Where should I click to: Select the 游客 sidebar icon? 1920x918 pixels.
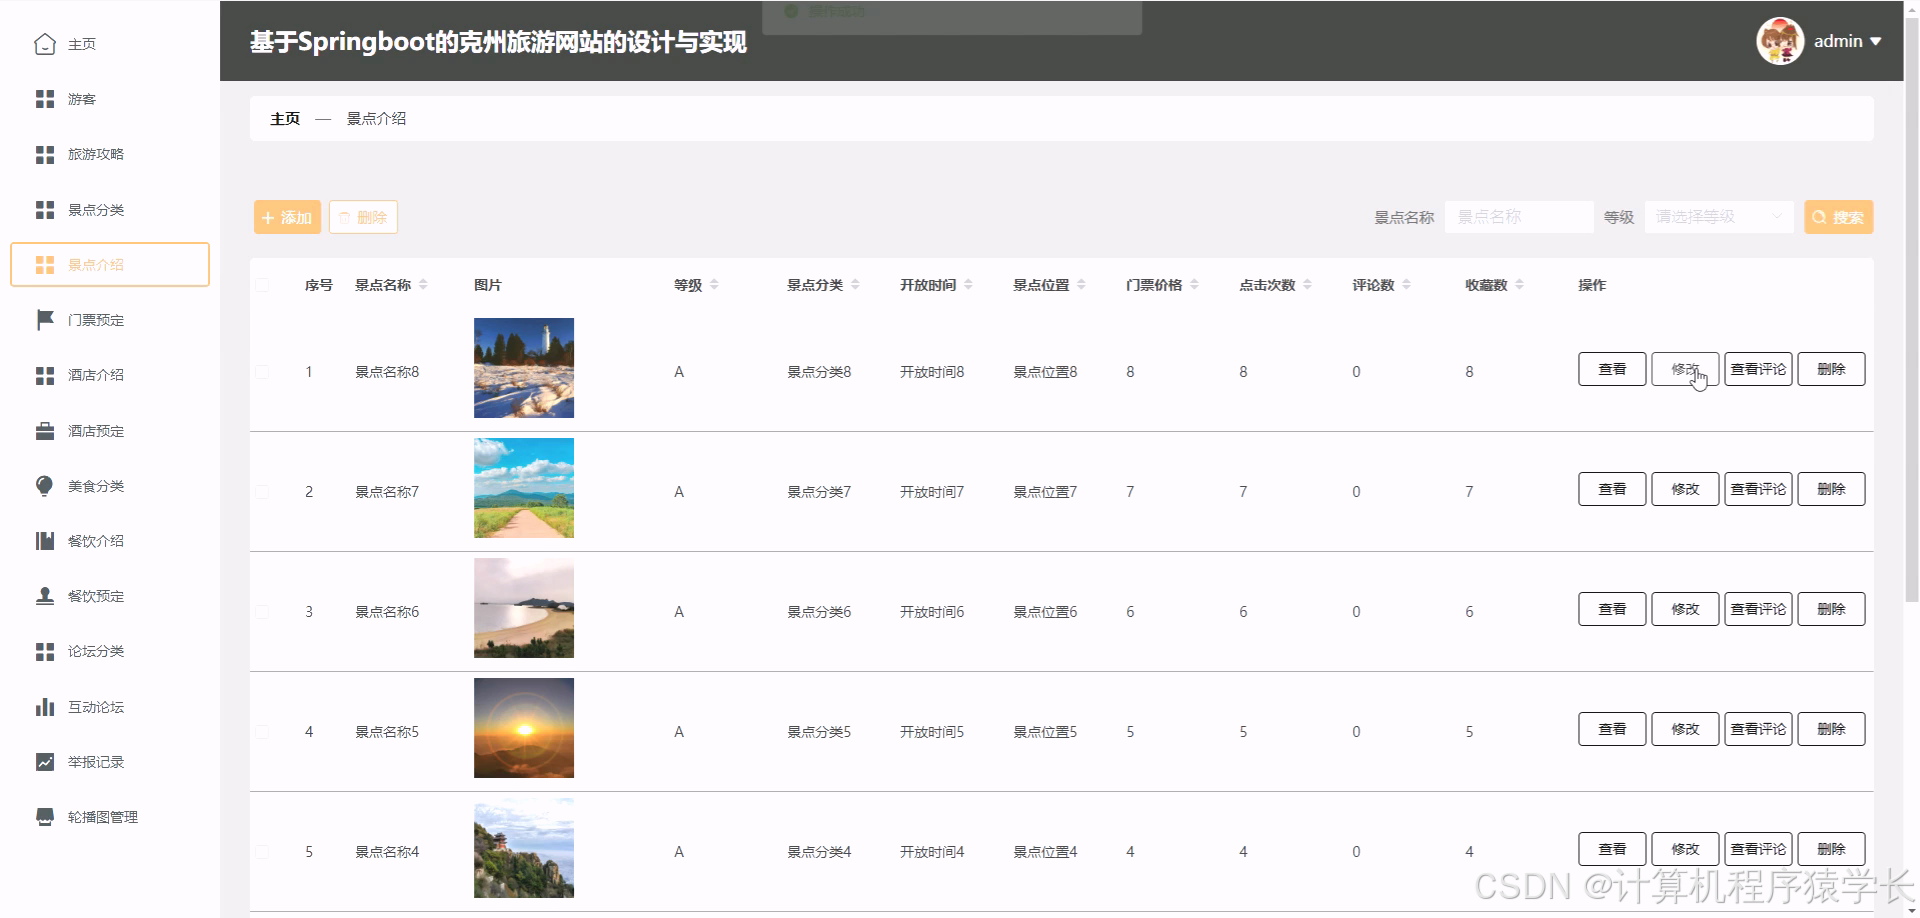[44, 99]
